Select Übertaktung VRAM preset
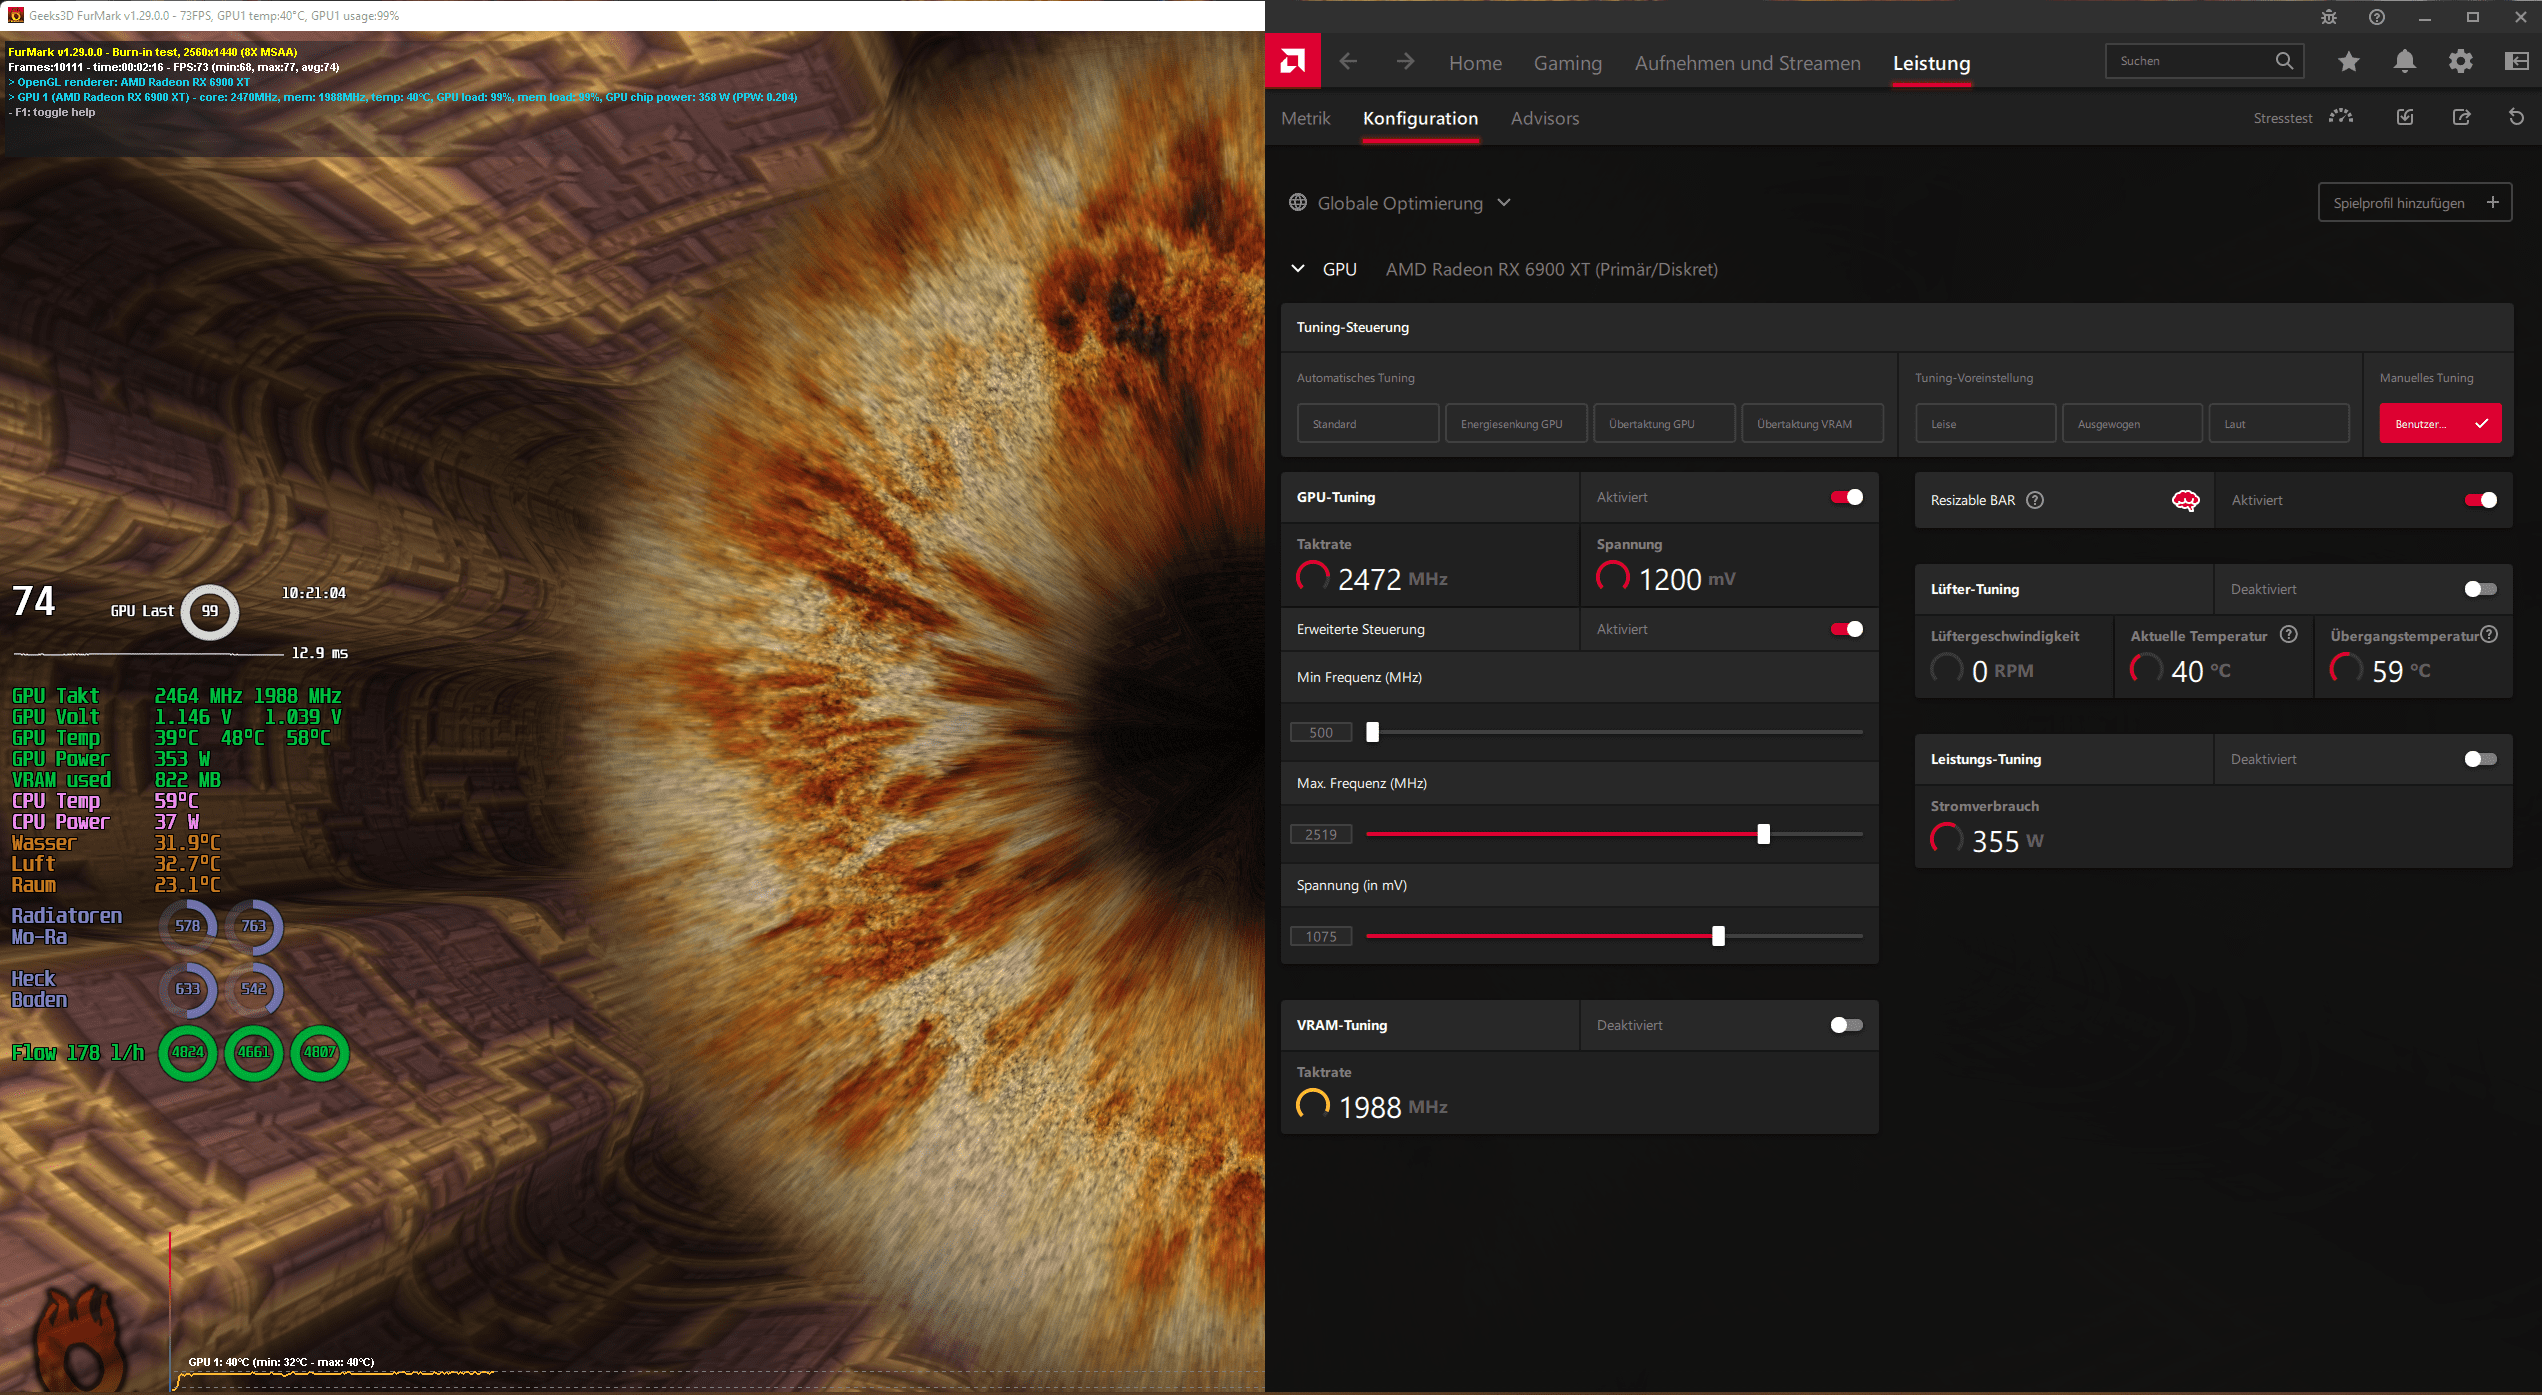The height and width of the screenshot is (1395, 2542). 1812,424
